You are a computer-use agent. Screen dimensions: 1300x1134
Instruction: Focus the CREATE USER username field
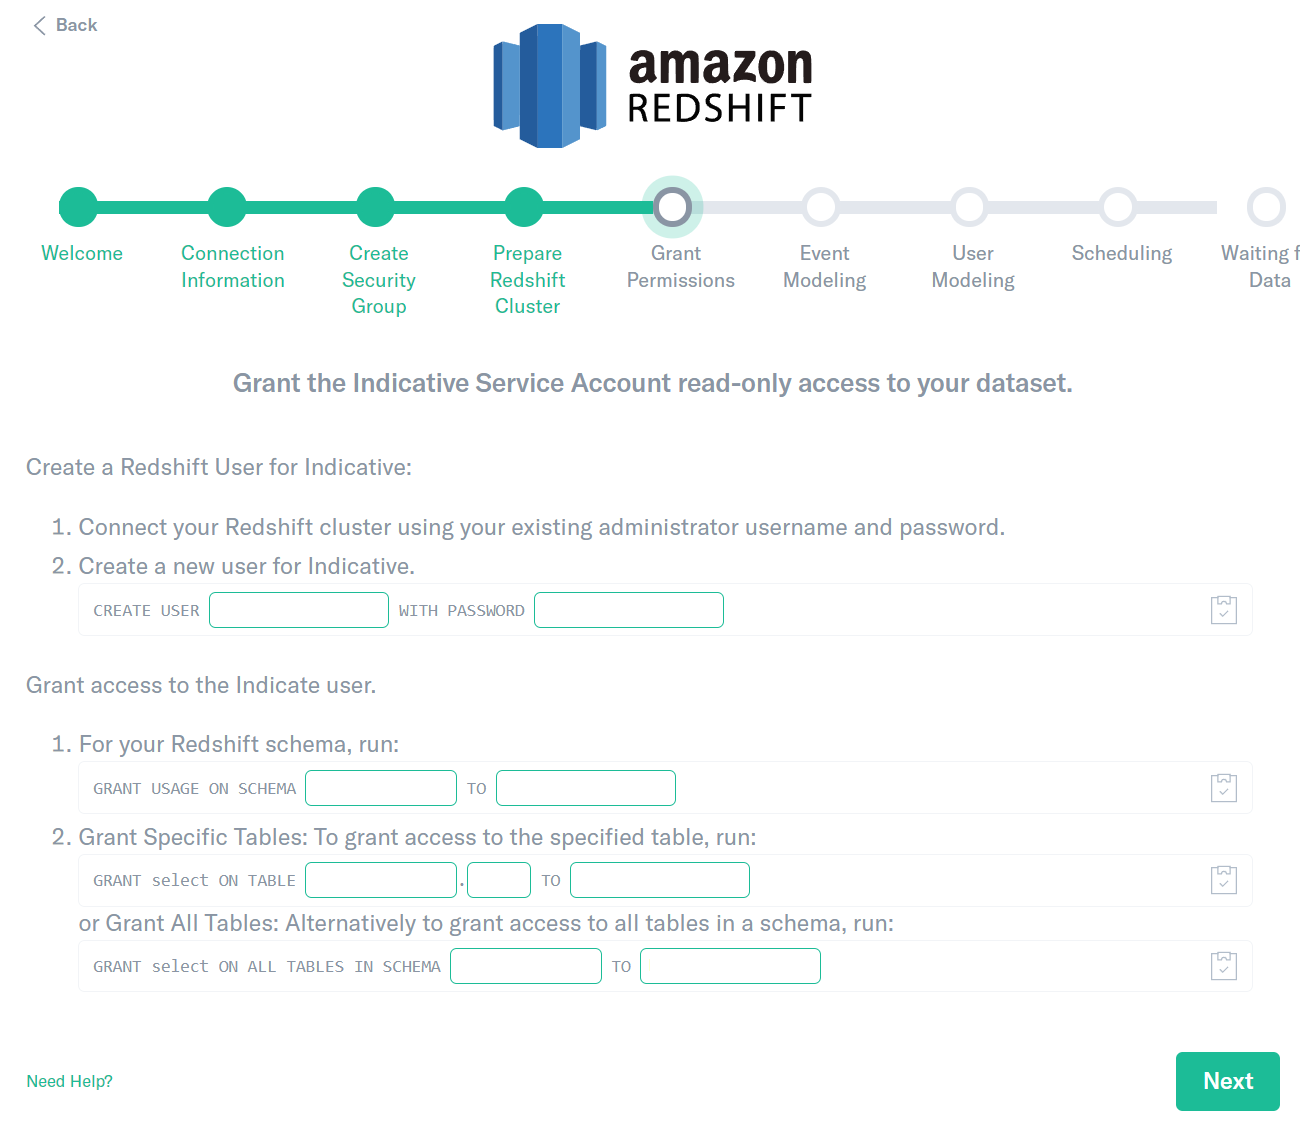(299, 610)
